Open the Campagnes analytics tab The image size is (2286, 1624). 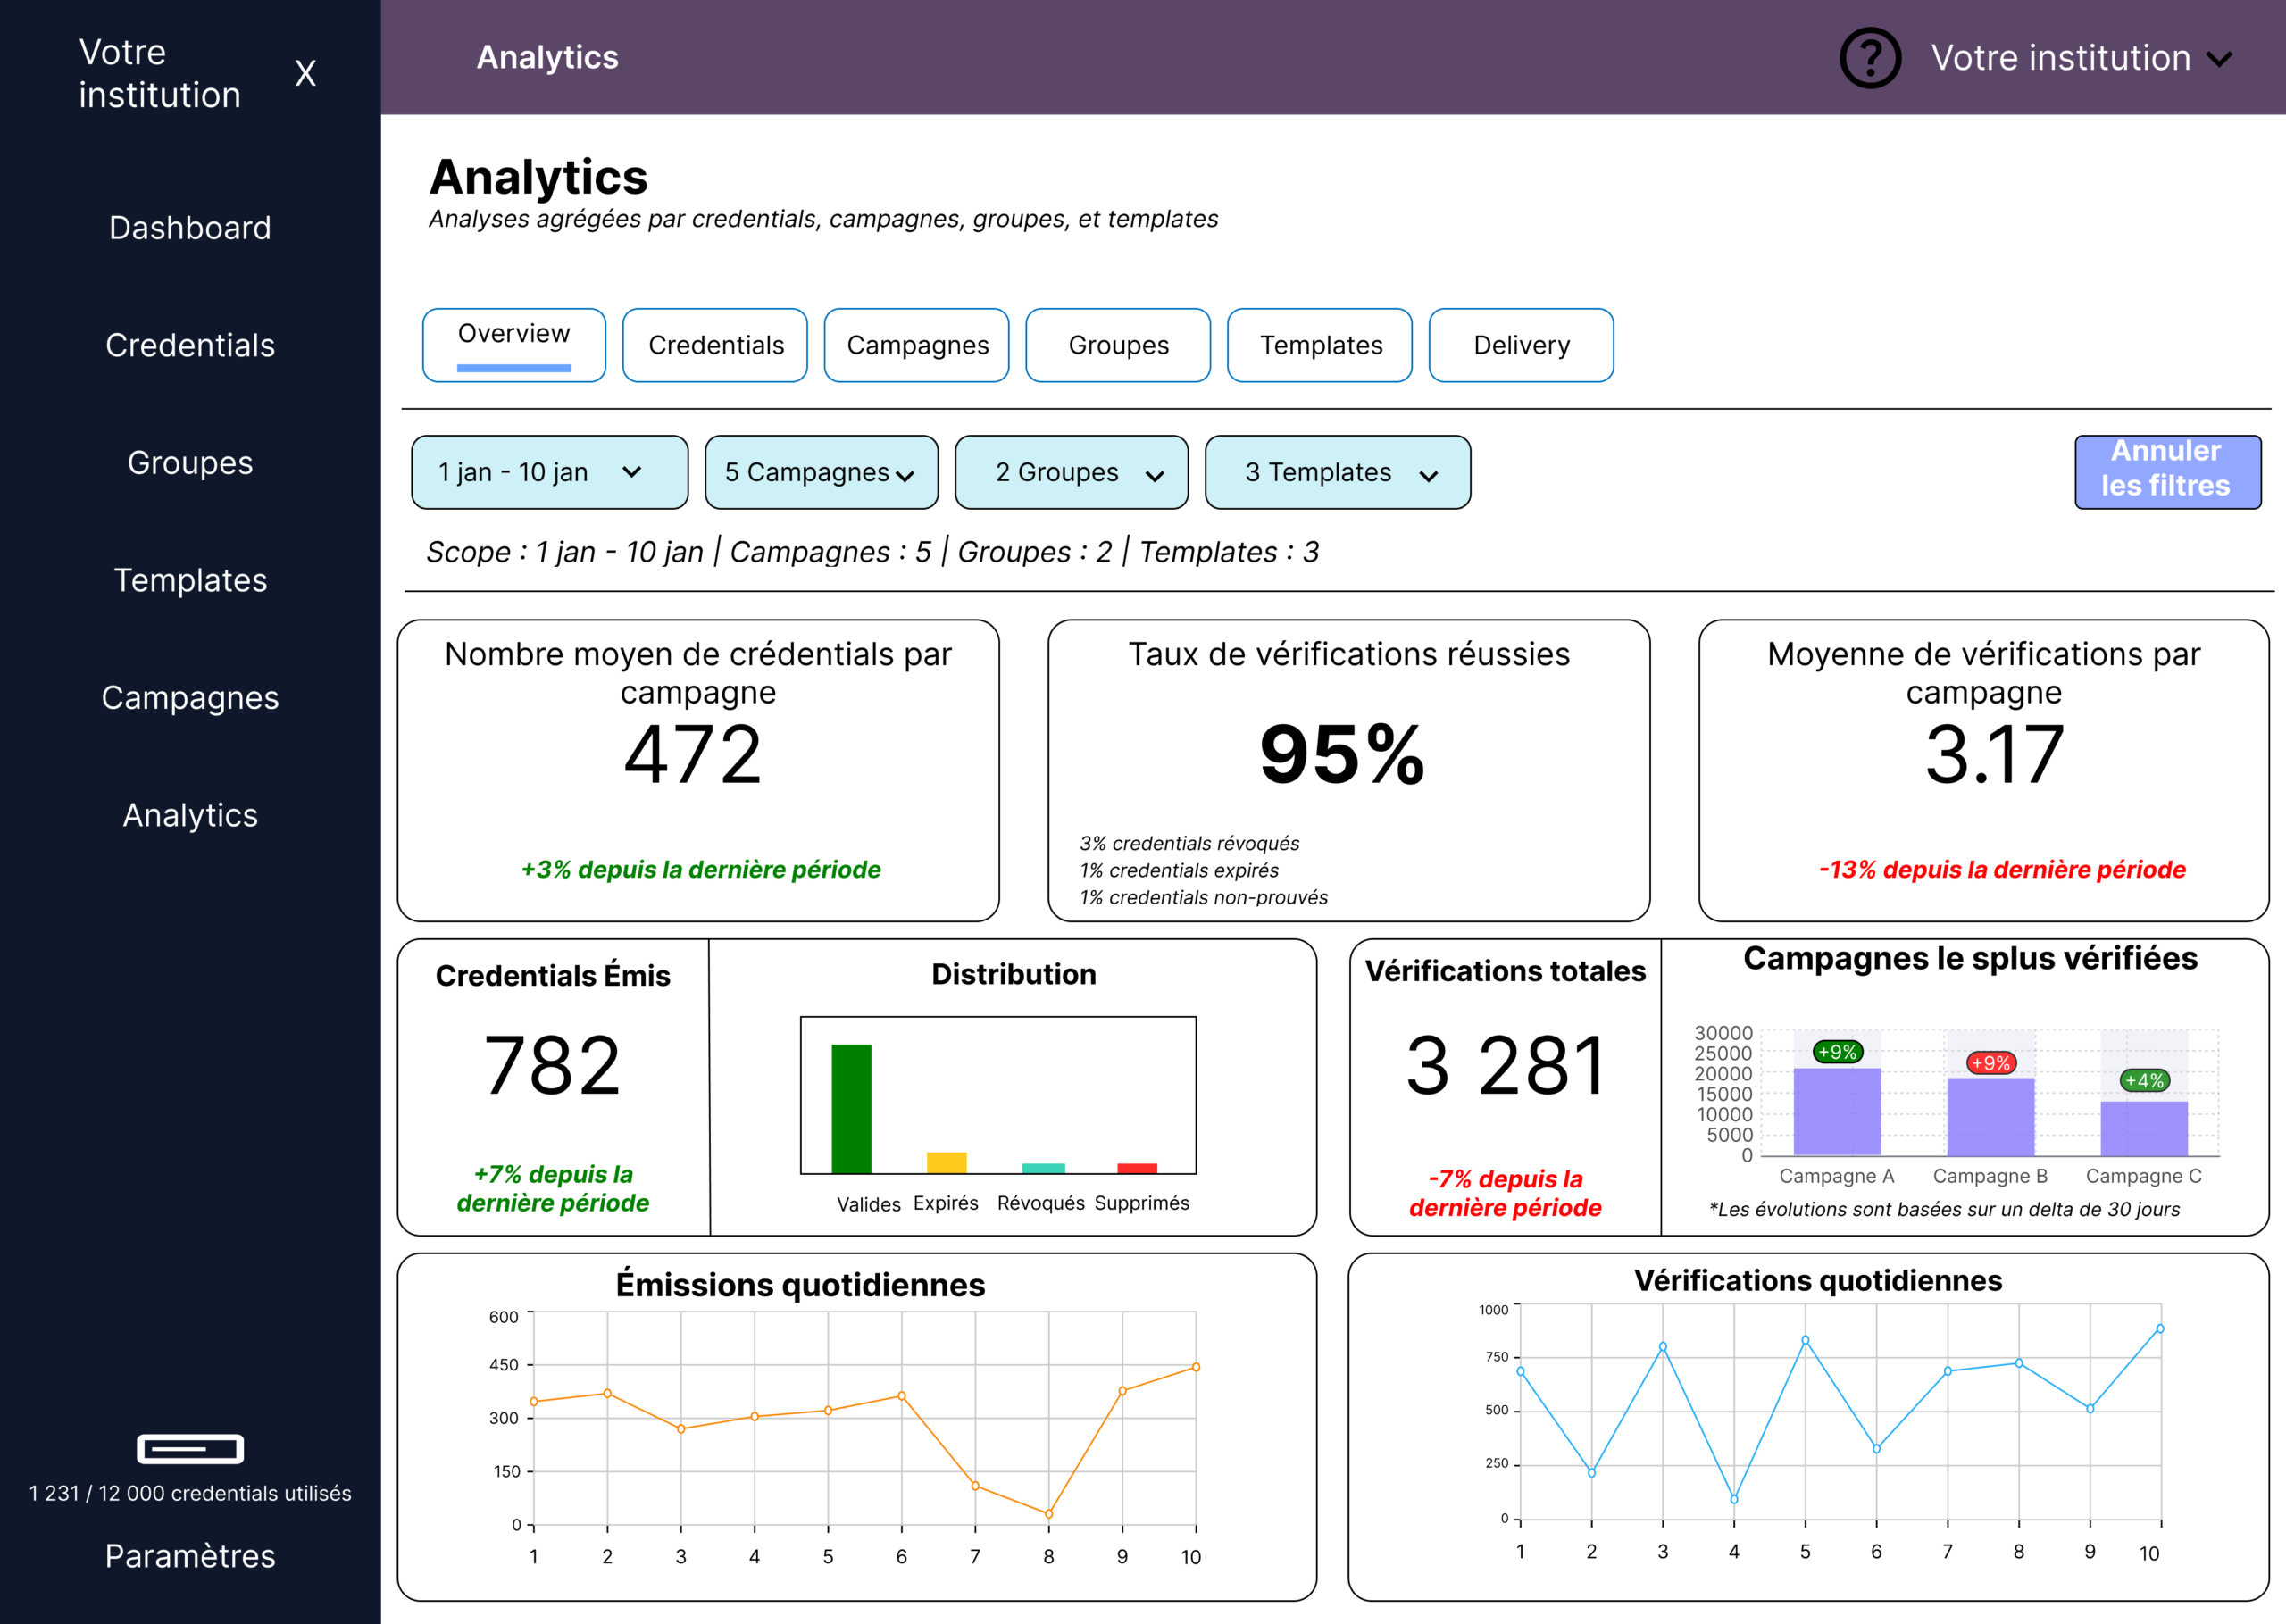point(916,345)
